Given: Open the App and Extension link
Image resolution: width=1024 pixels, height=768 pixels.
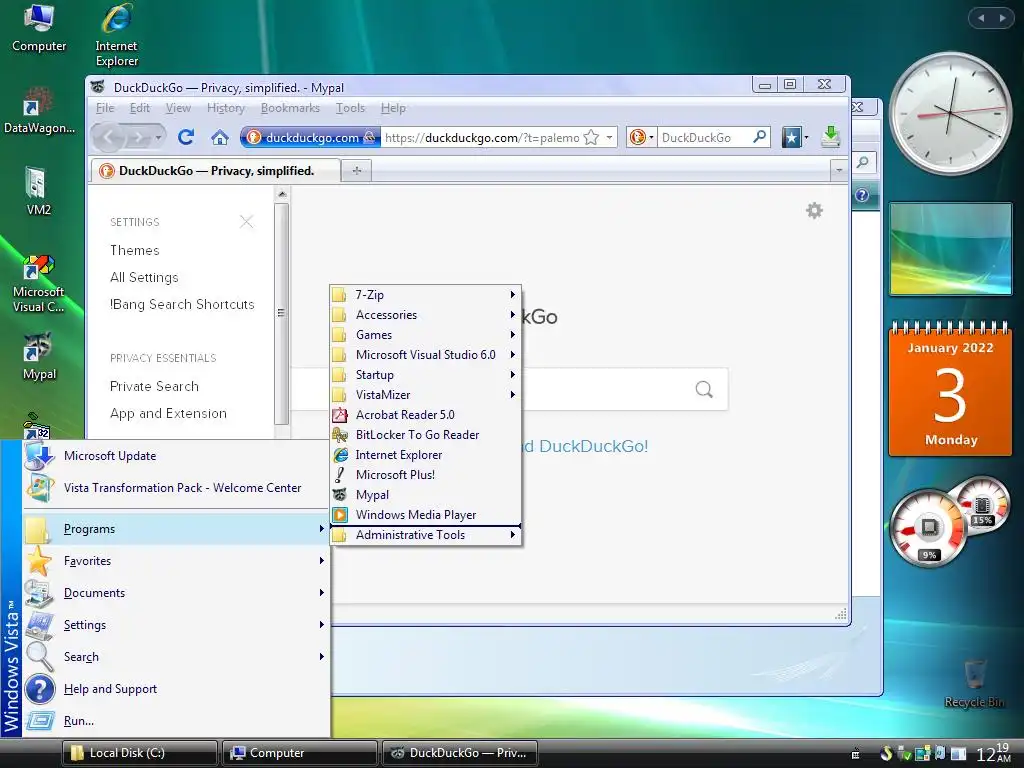Looking at the screenshot, I should [x=168, y=413].
